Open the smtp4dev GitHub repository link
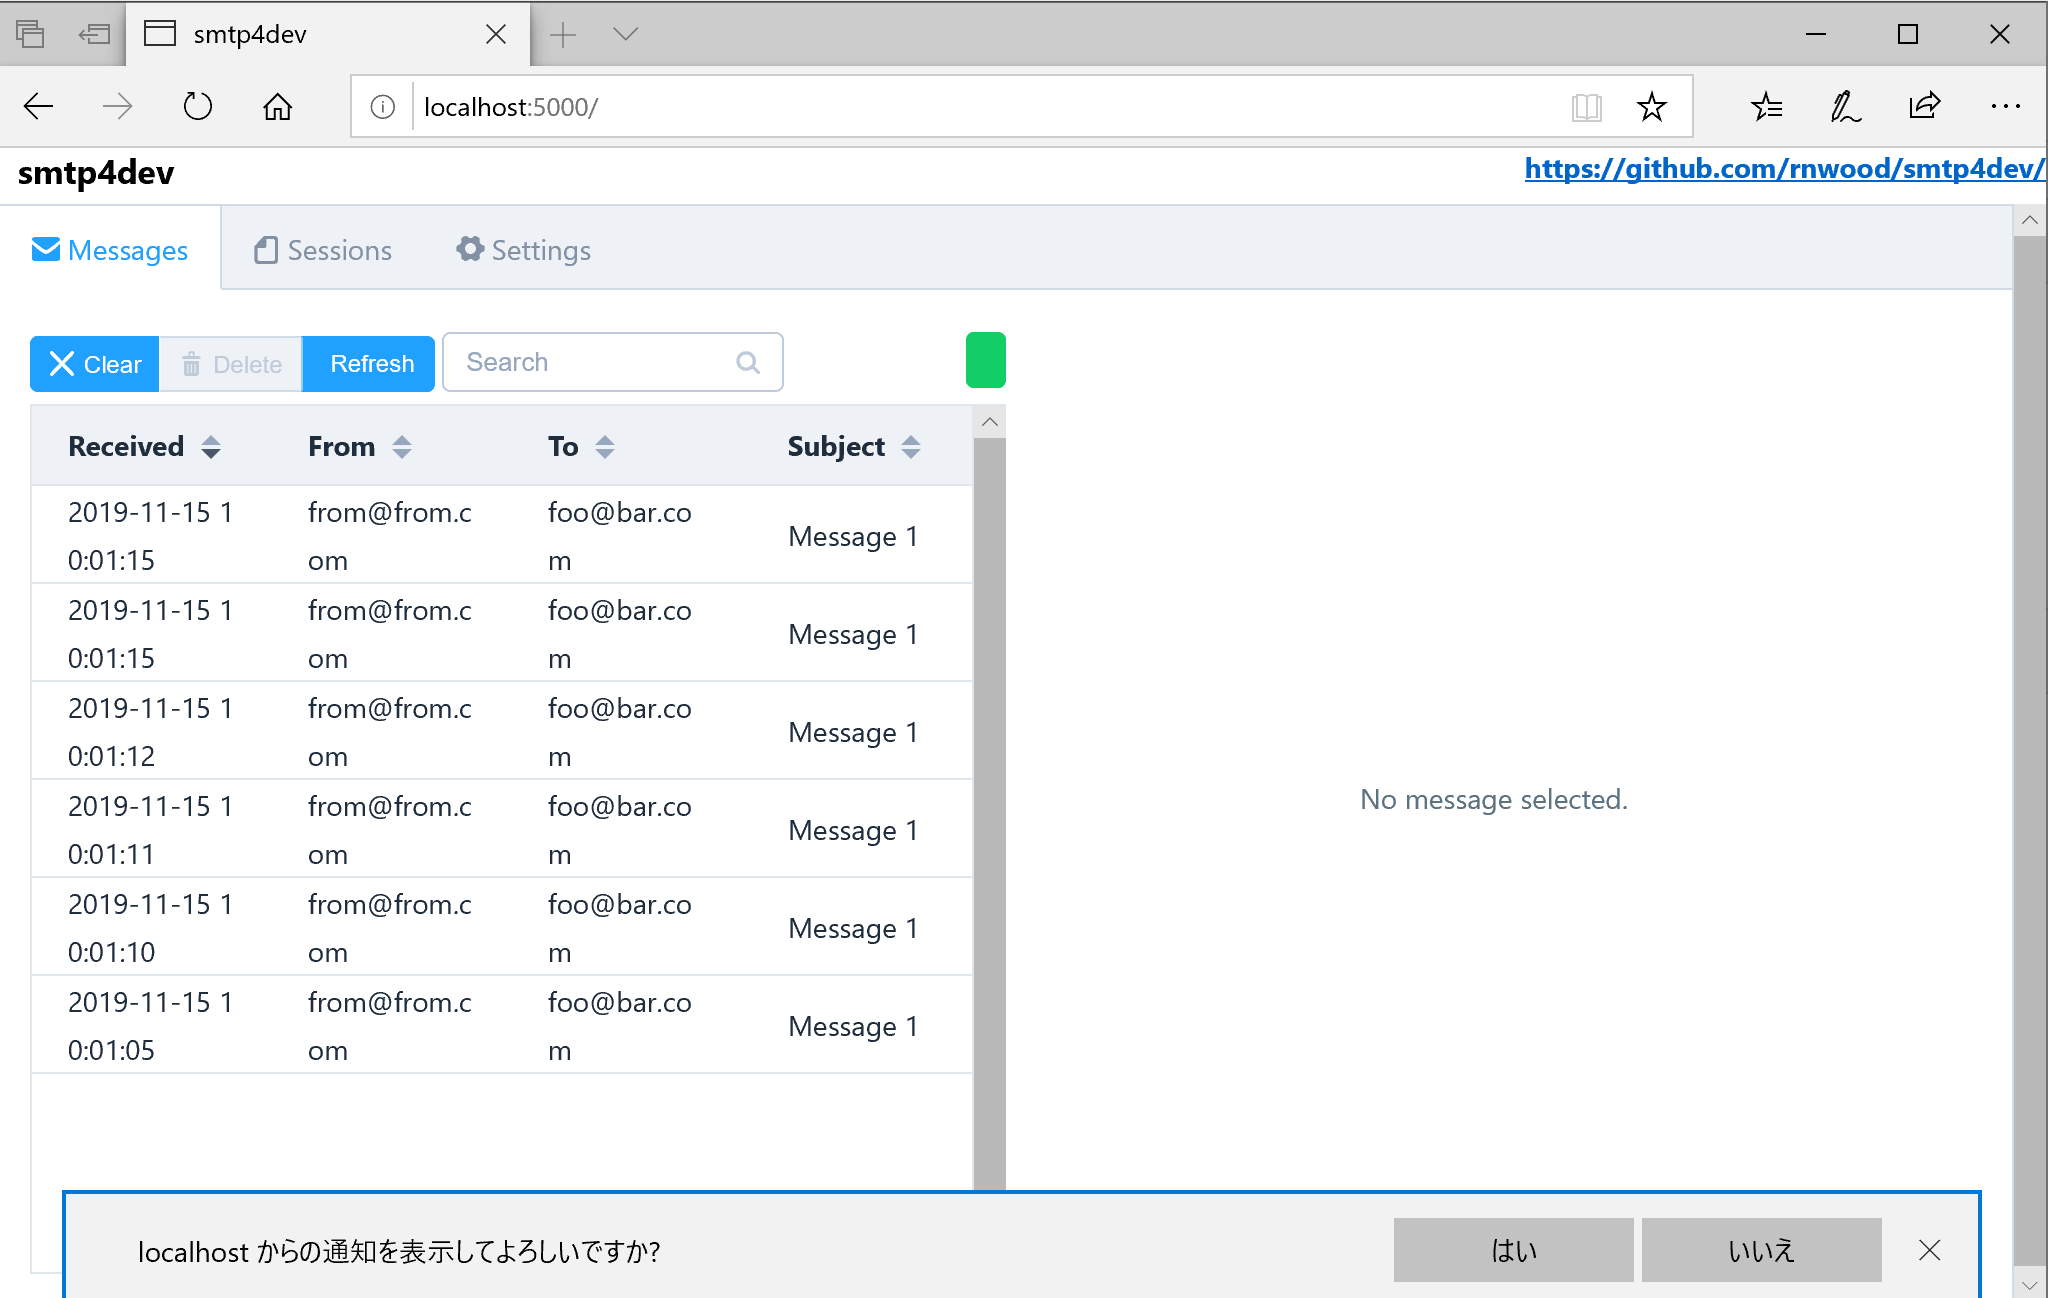The height and width of the screenshot is (1298, 2048). (1782, 169)
